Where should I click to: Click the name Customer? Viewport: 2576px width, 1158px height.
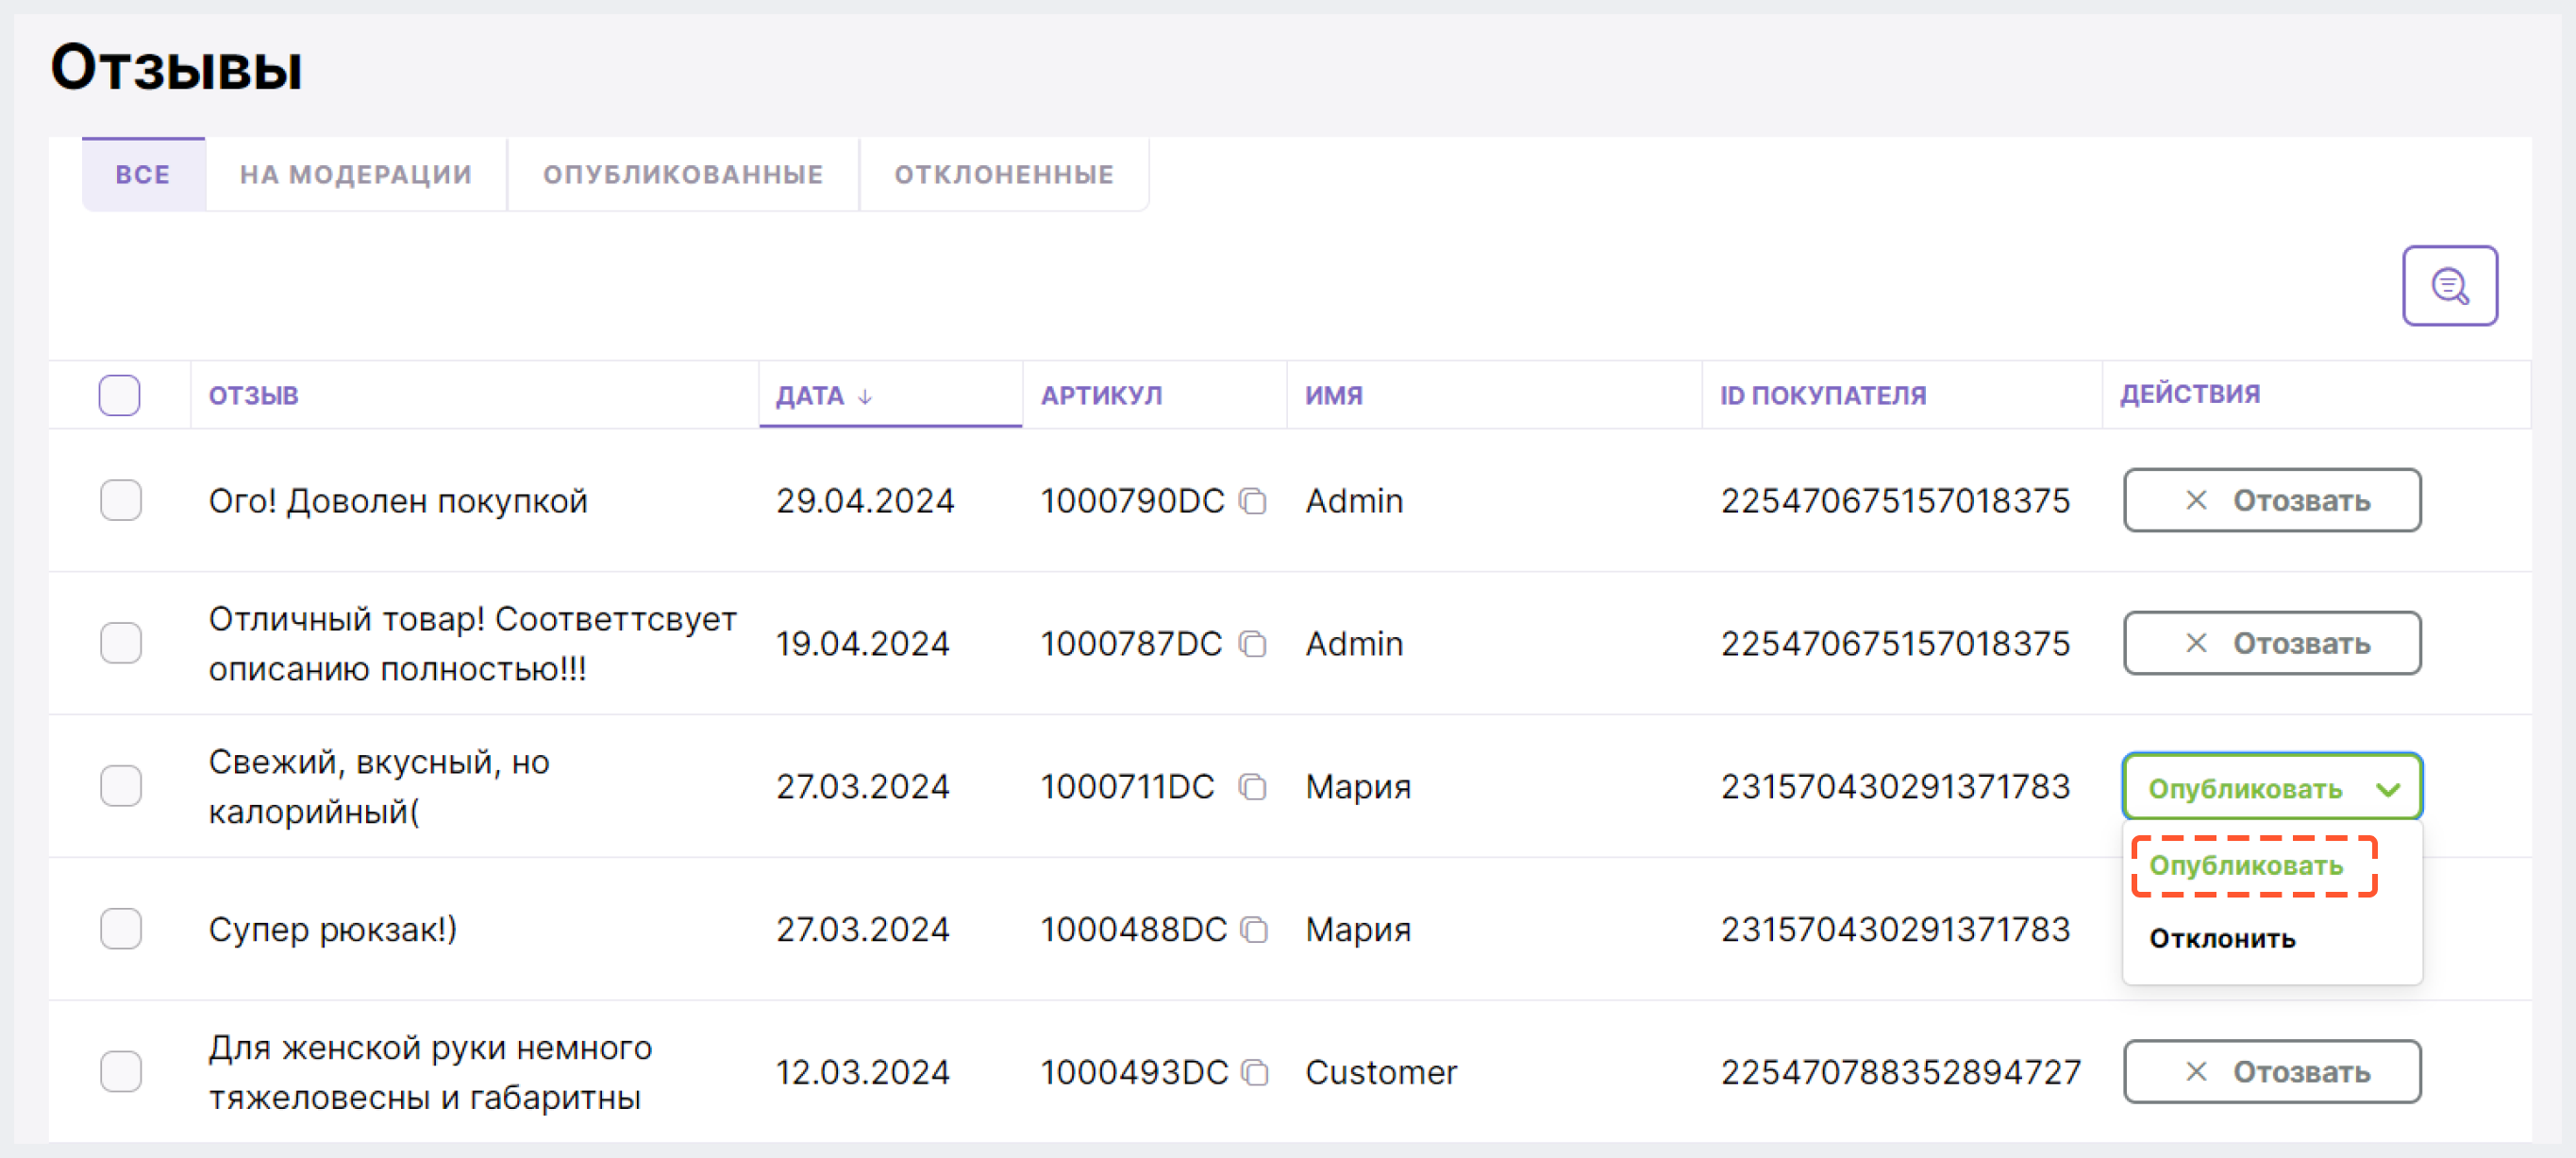[x=1381, y=1073]
